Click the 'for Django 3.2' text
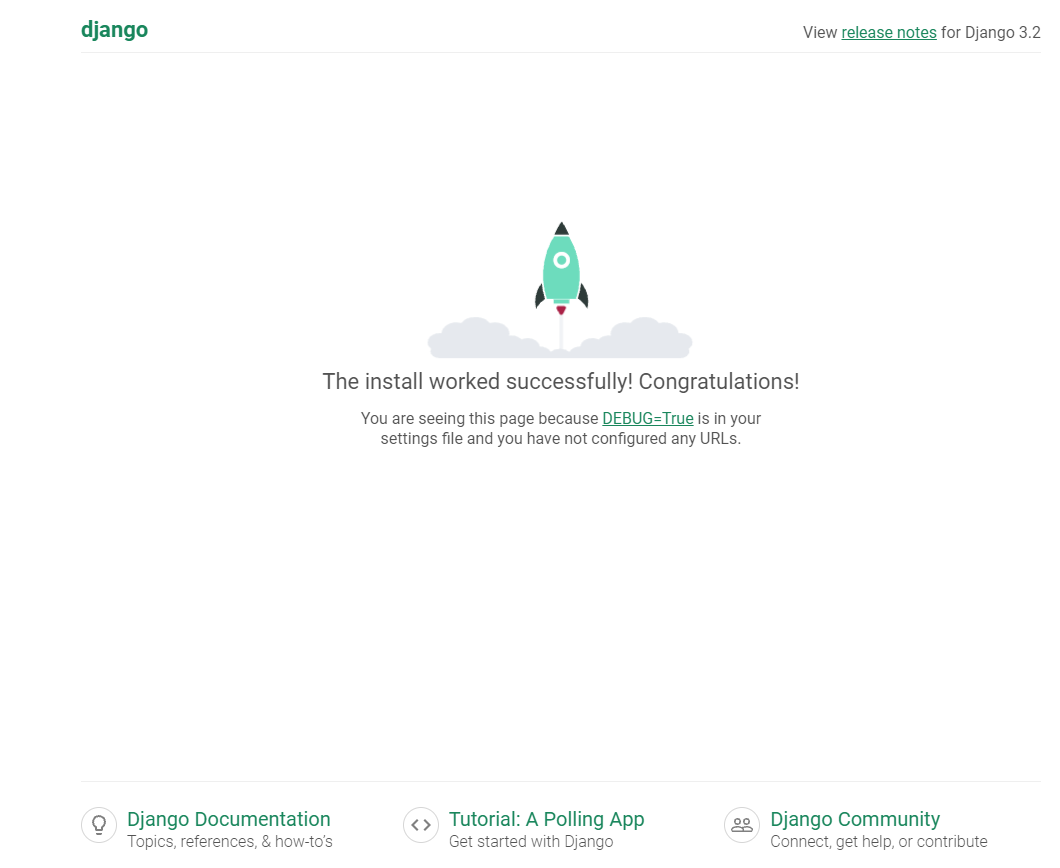The image size is (1060, 868). [x=990, y=32]
